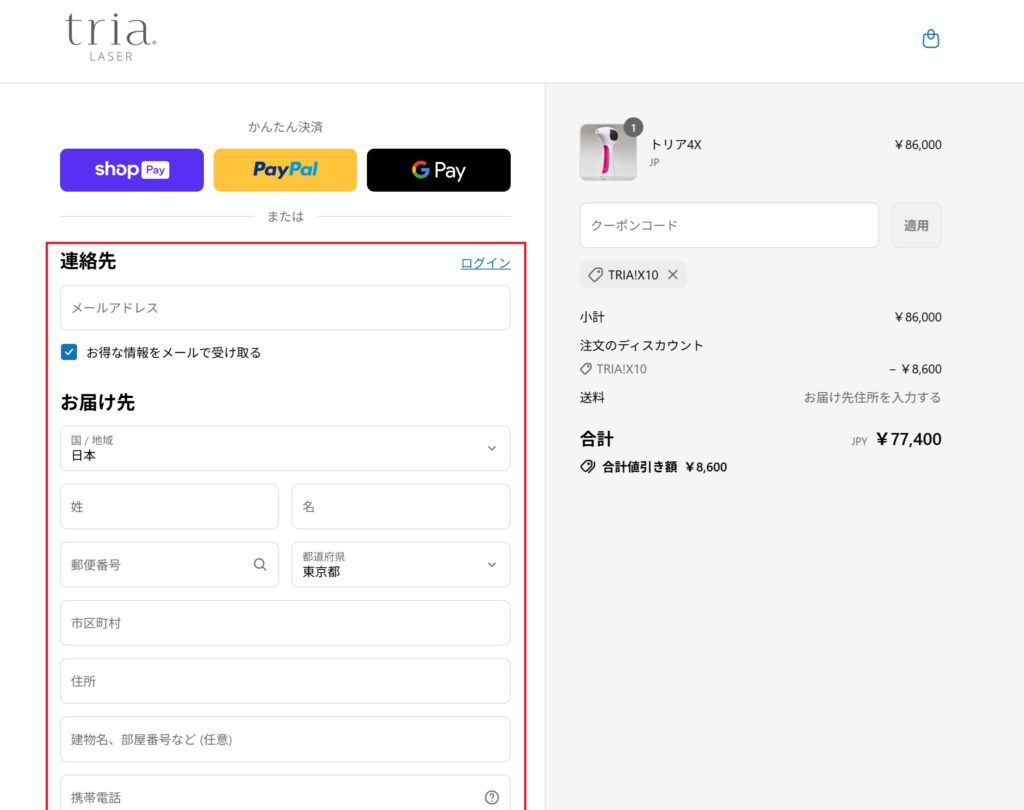Pay with PayPal button

pyautogui.click(x=285, y=170)
